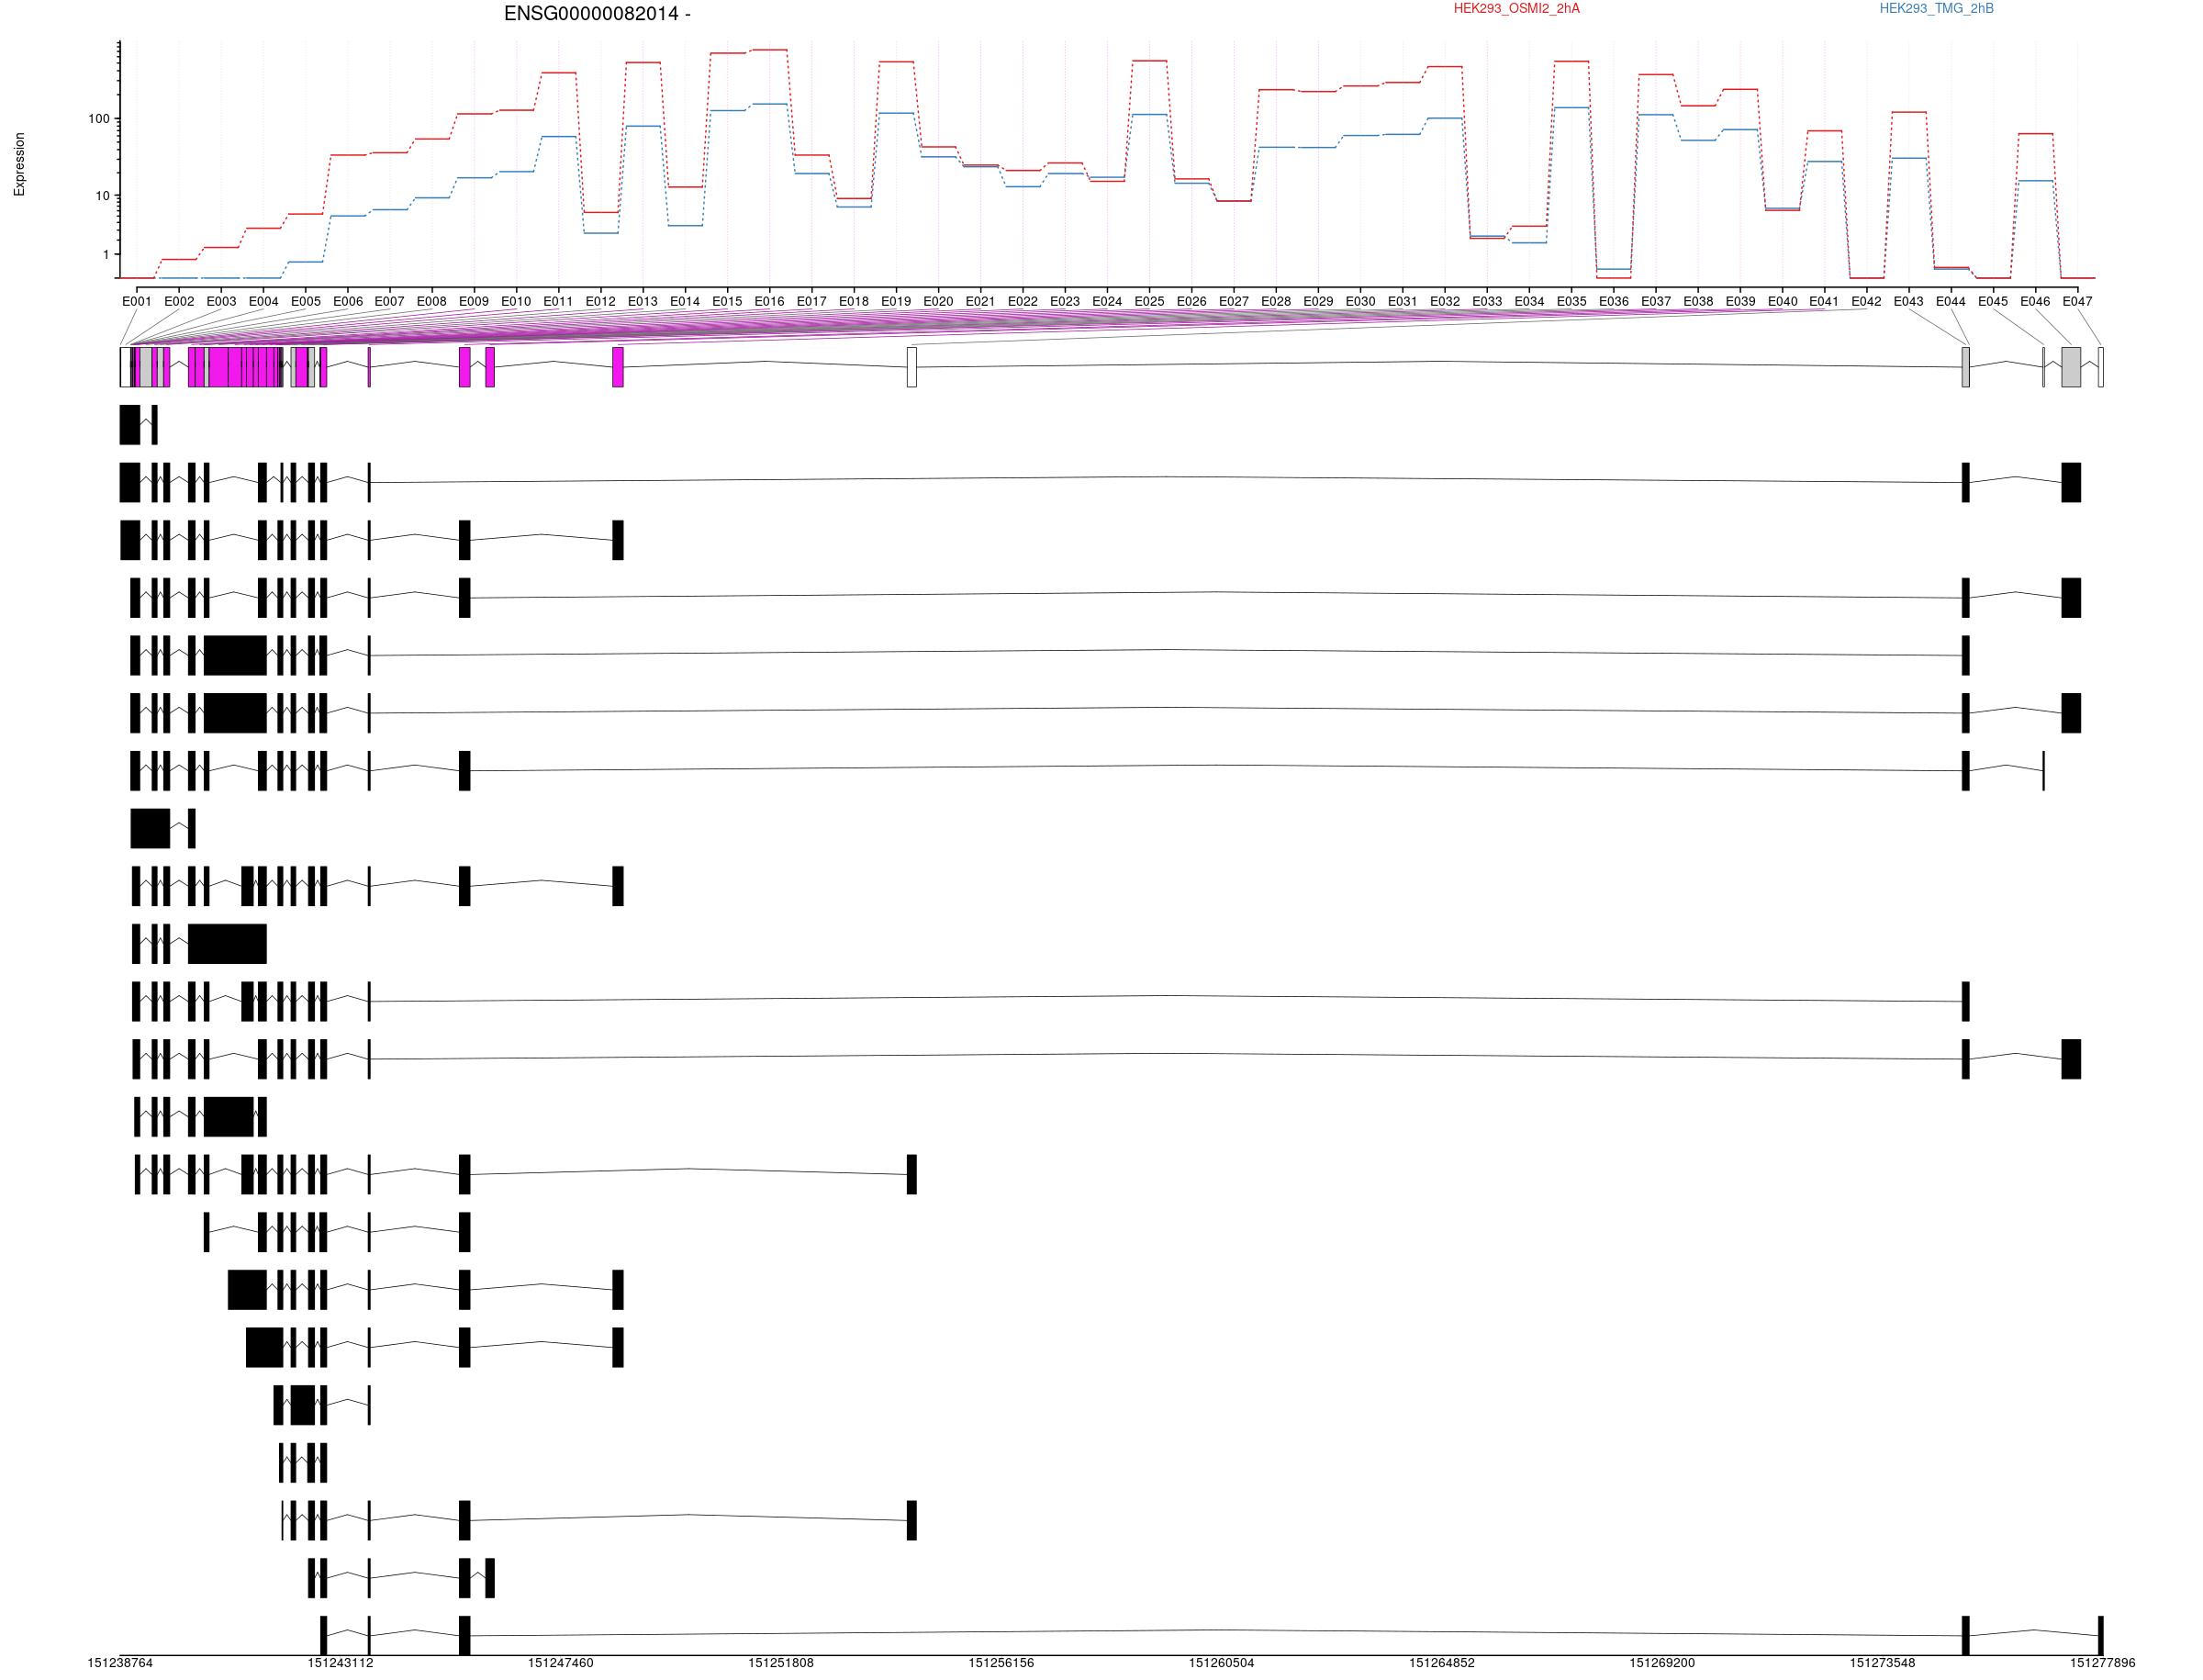Click the blue expression plateau above E025
Screen dimensions: 2203x1680
[x=1149, y=114]
